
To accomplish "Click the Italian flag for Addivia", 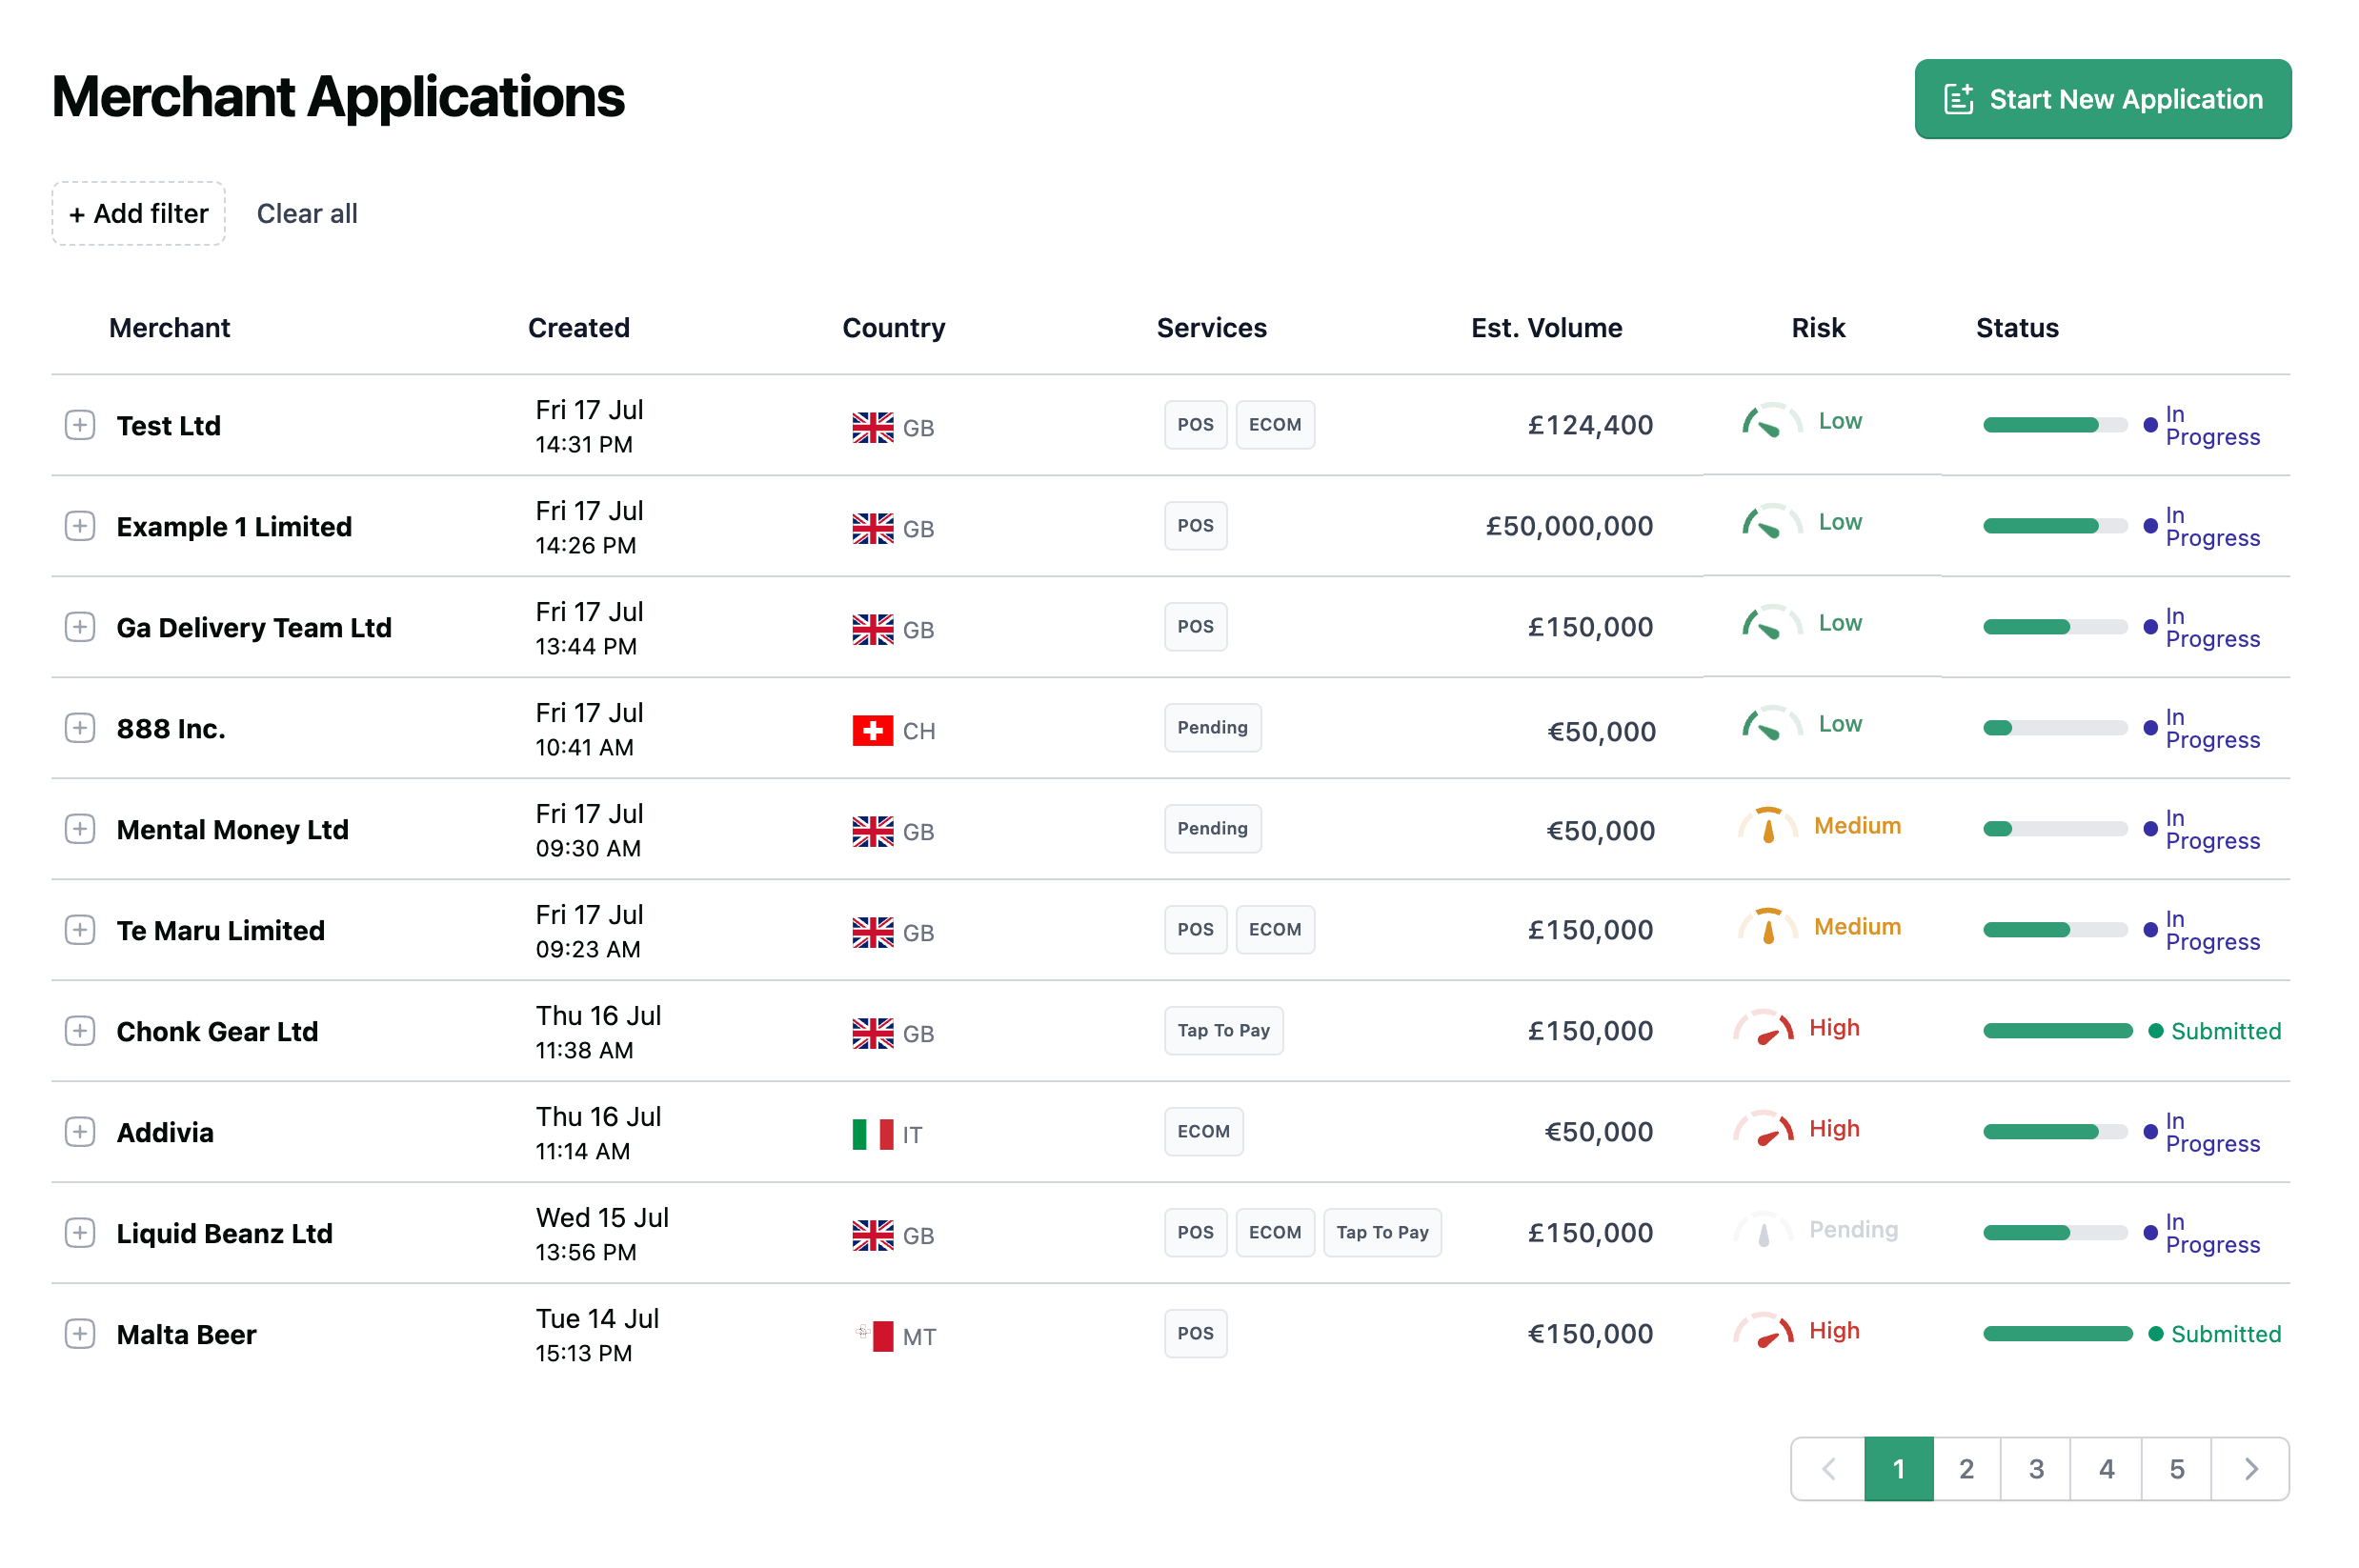I will point(873,1134).
